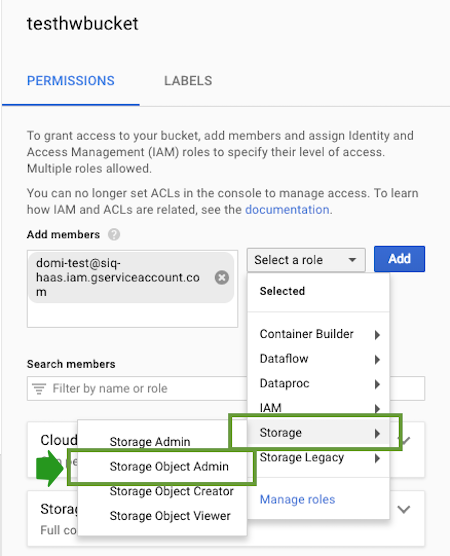Click the blue Add button
450x556 pixels.
pyautogui.click(x=399, y=259)
